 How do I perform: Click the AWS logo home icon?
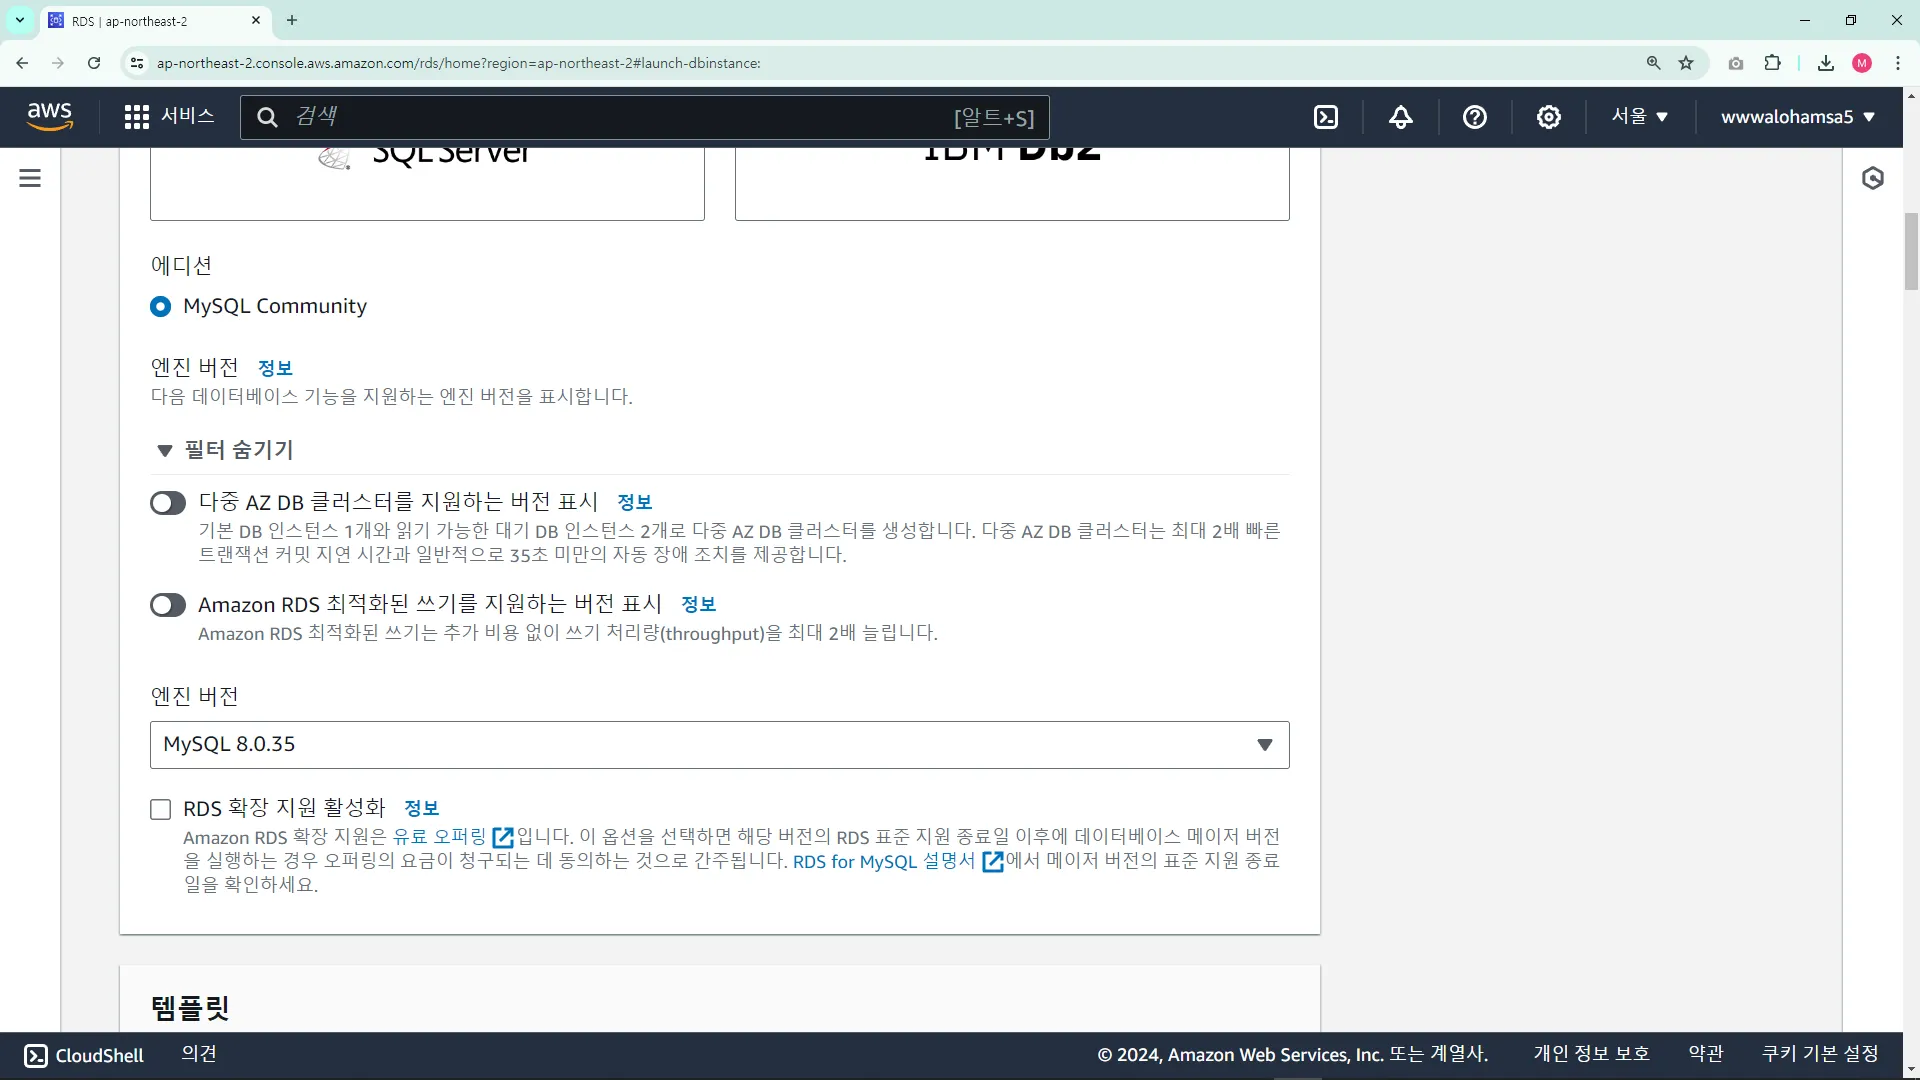[x=50, y=116]
